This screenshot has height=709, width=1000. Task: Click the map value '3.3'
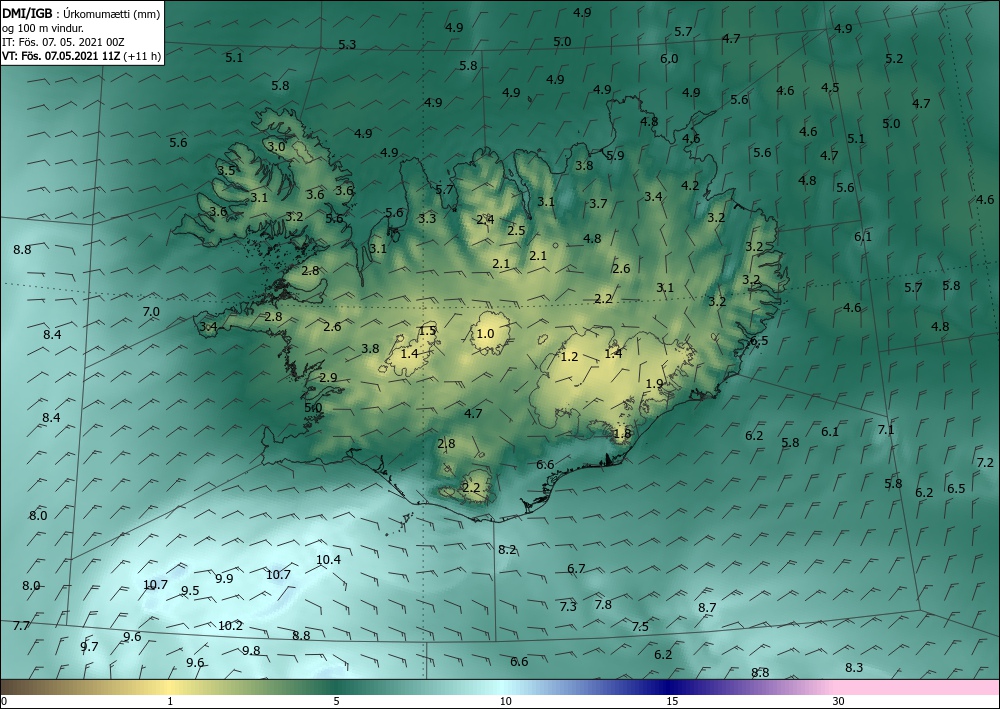[x=427, y=219]
